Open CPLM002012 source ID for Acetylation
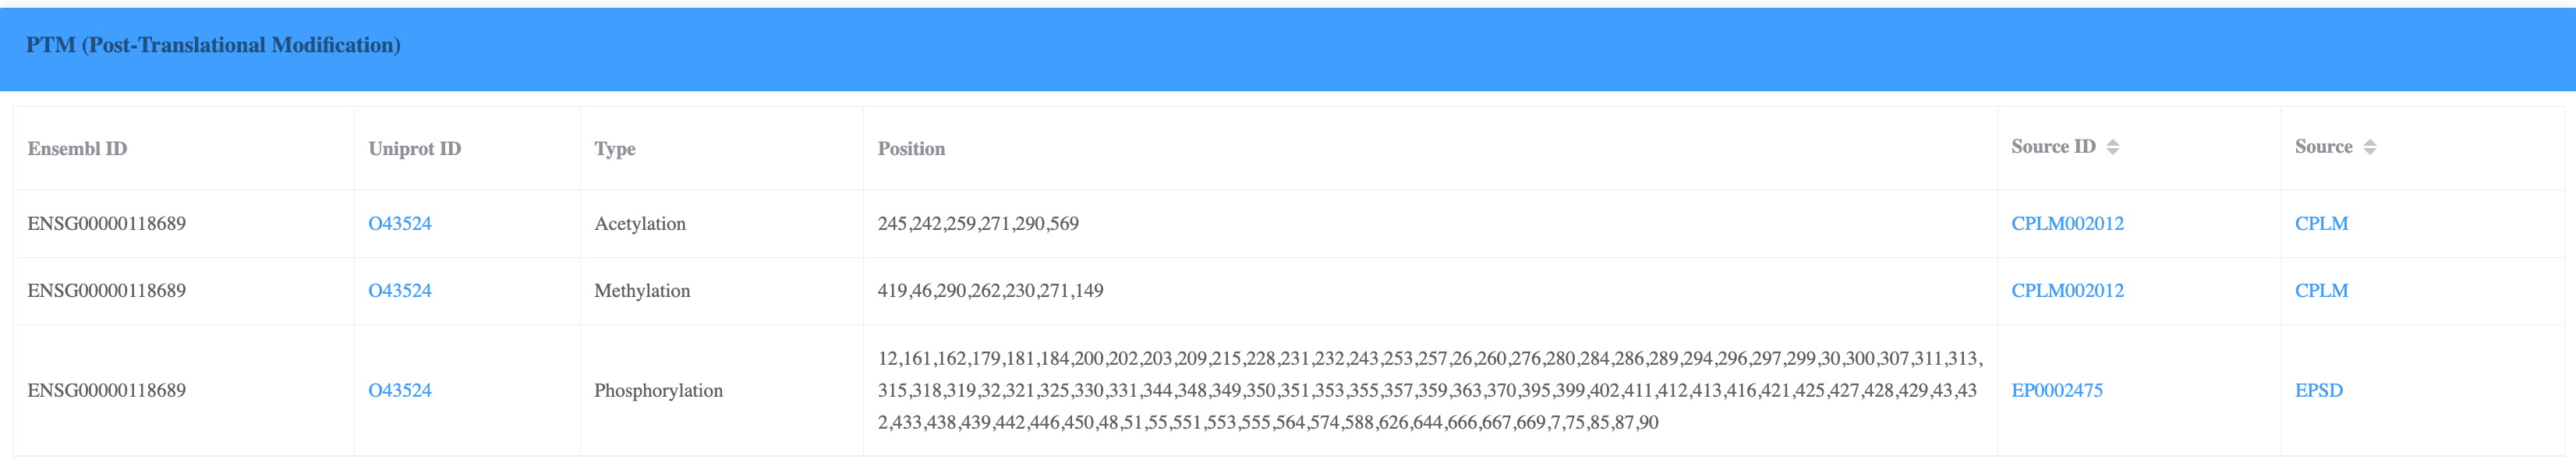Viewport: 2576px width, 463px height. coord(2067,223)
